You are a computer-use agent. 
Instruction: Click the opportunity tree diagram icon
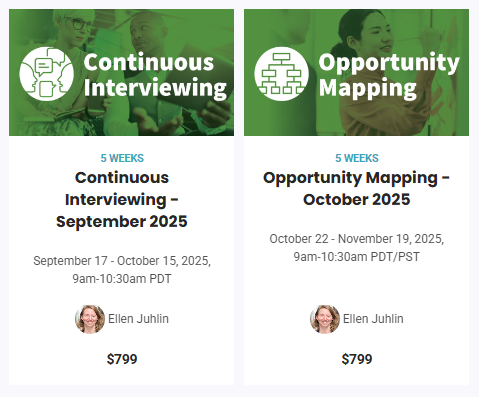click(282, 74)
